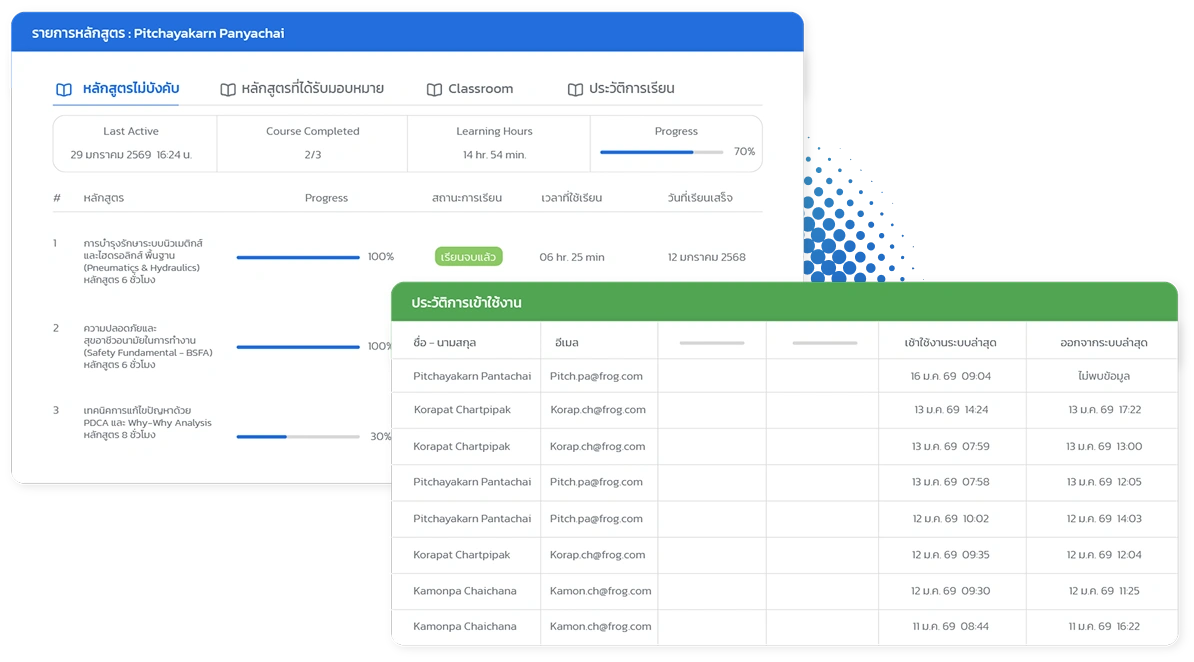
Task: Click the เรียนจบแล้ว status badge
Action: (x=468, y=257)
